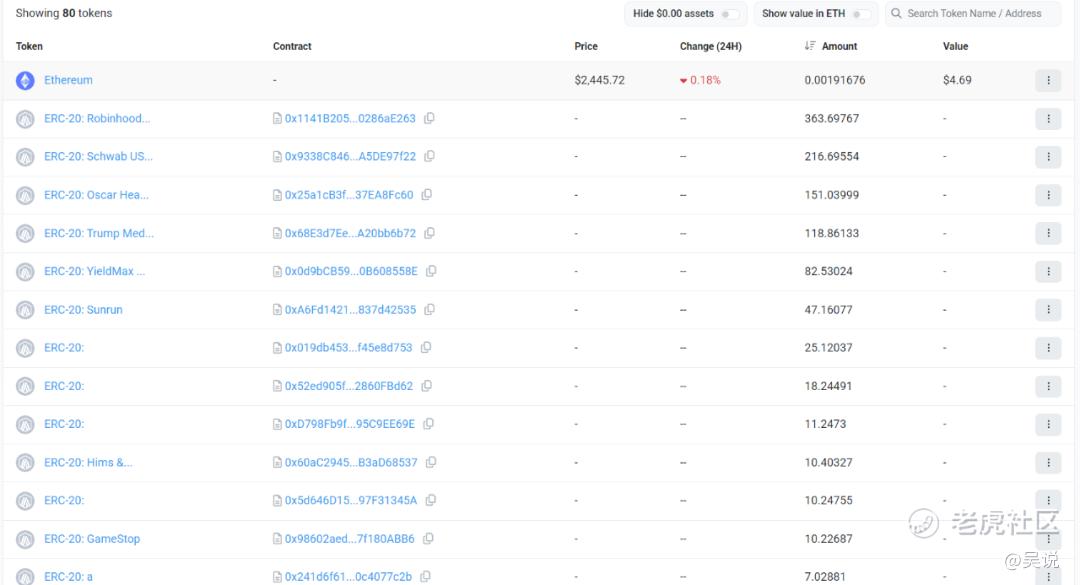The width and height of the screenshot is (1080, 585).
Task: Copy contract address 0xD798Fb9f...95C9EE69E
Action: [428, 424]
